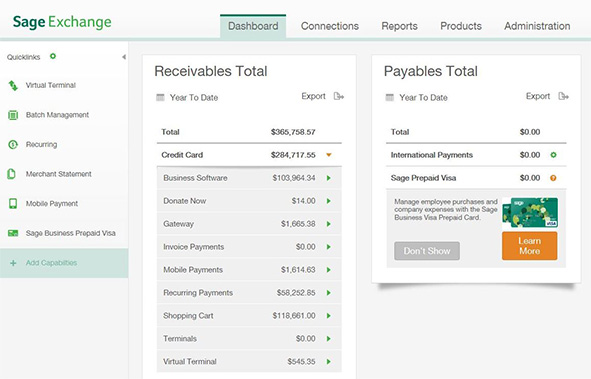The width and height of the screenshot is (591, 379).
Task: Expand the Mobile Payments row arrow
Action: click(x=329, y=270)
